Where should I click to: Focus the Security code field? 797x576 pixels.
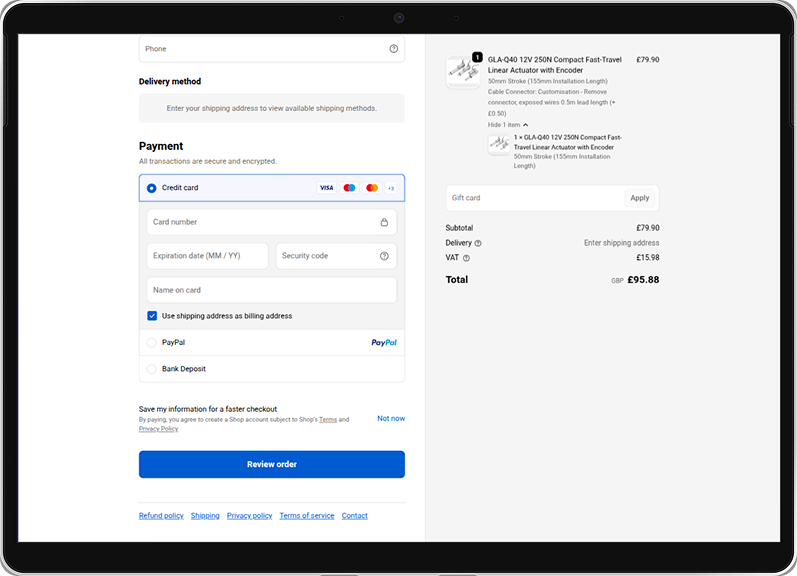[x=336, y=256]
